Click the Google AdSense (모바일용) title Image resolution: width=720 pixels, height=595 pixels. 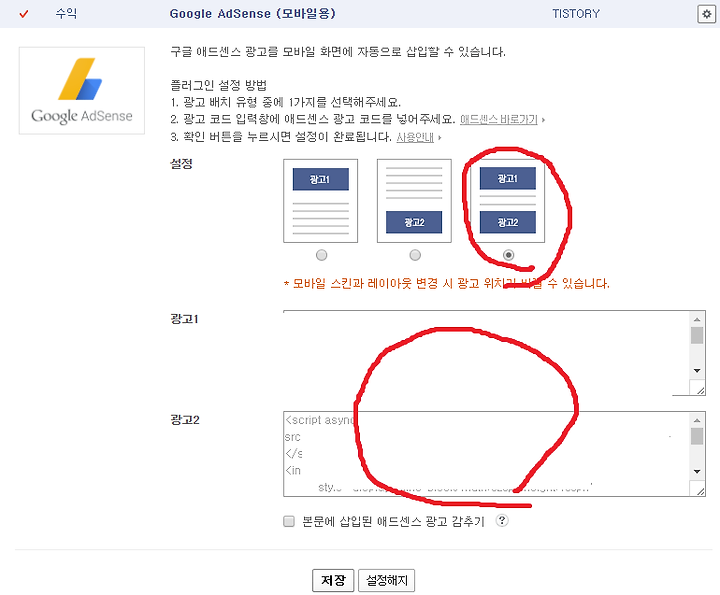pos(253,14)
